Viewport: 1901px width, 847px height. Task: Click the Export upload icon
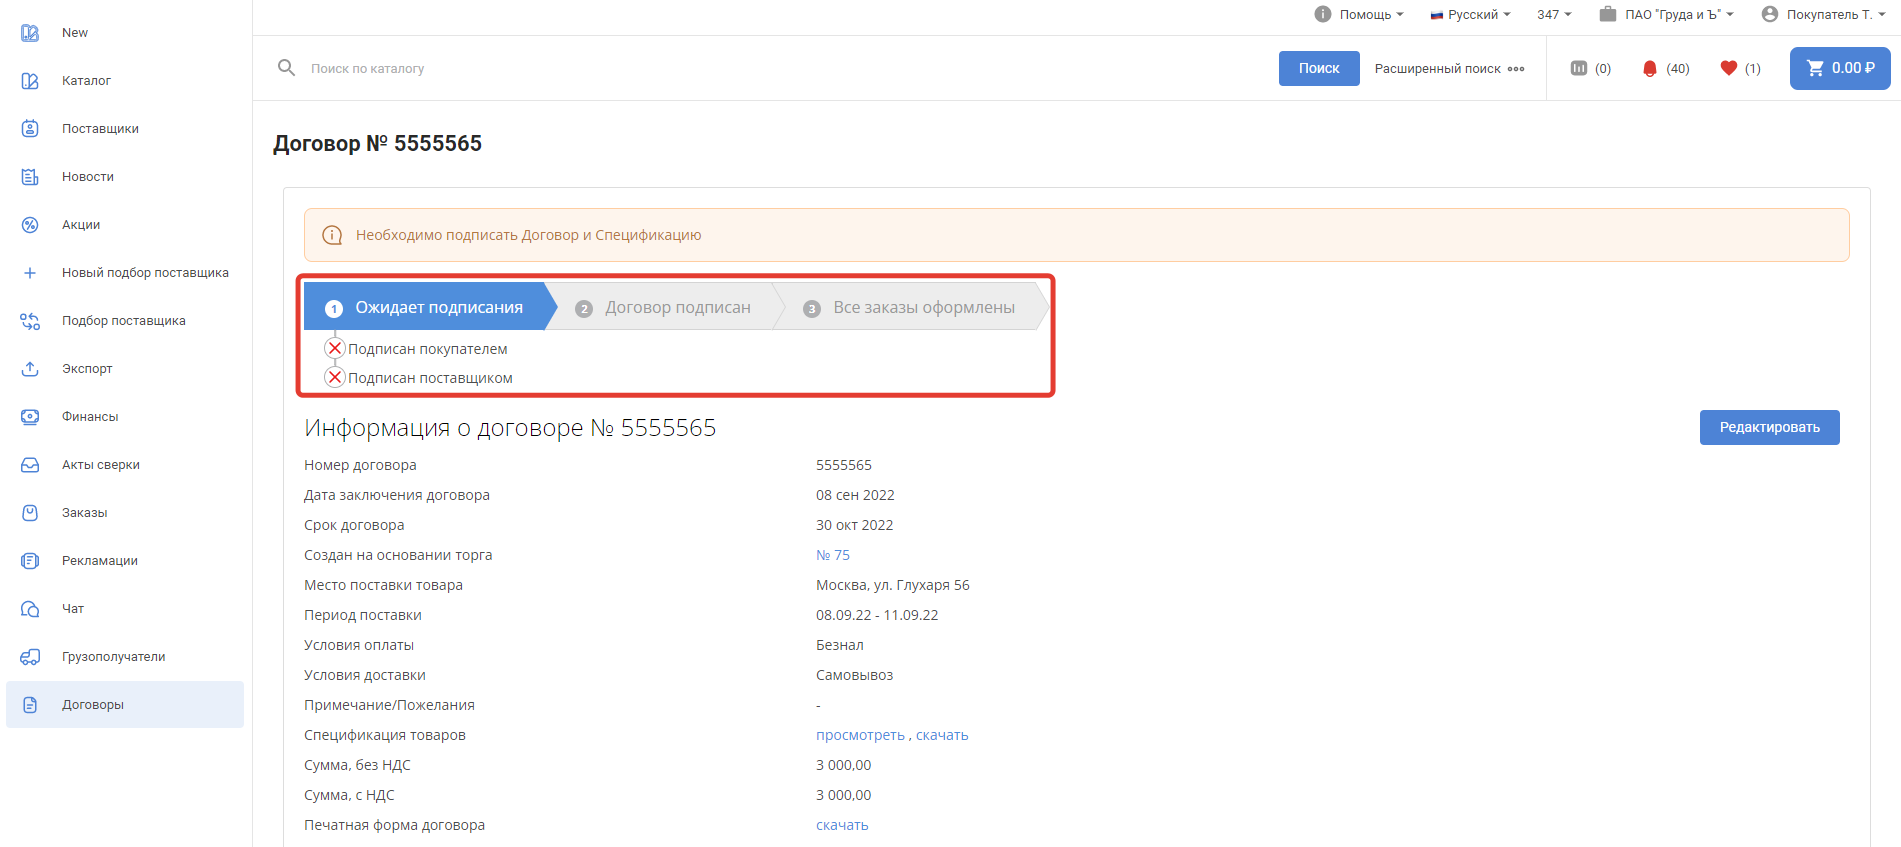(30, 369)
